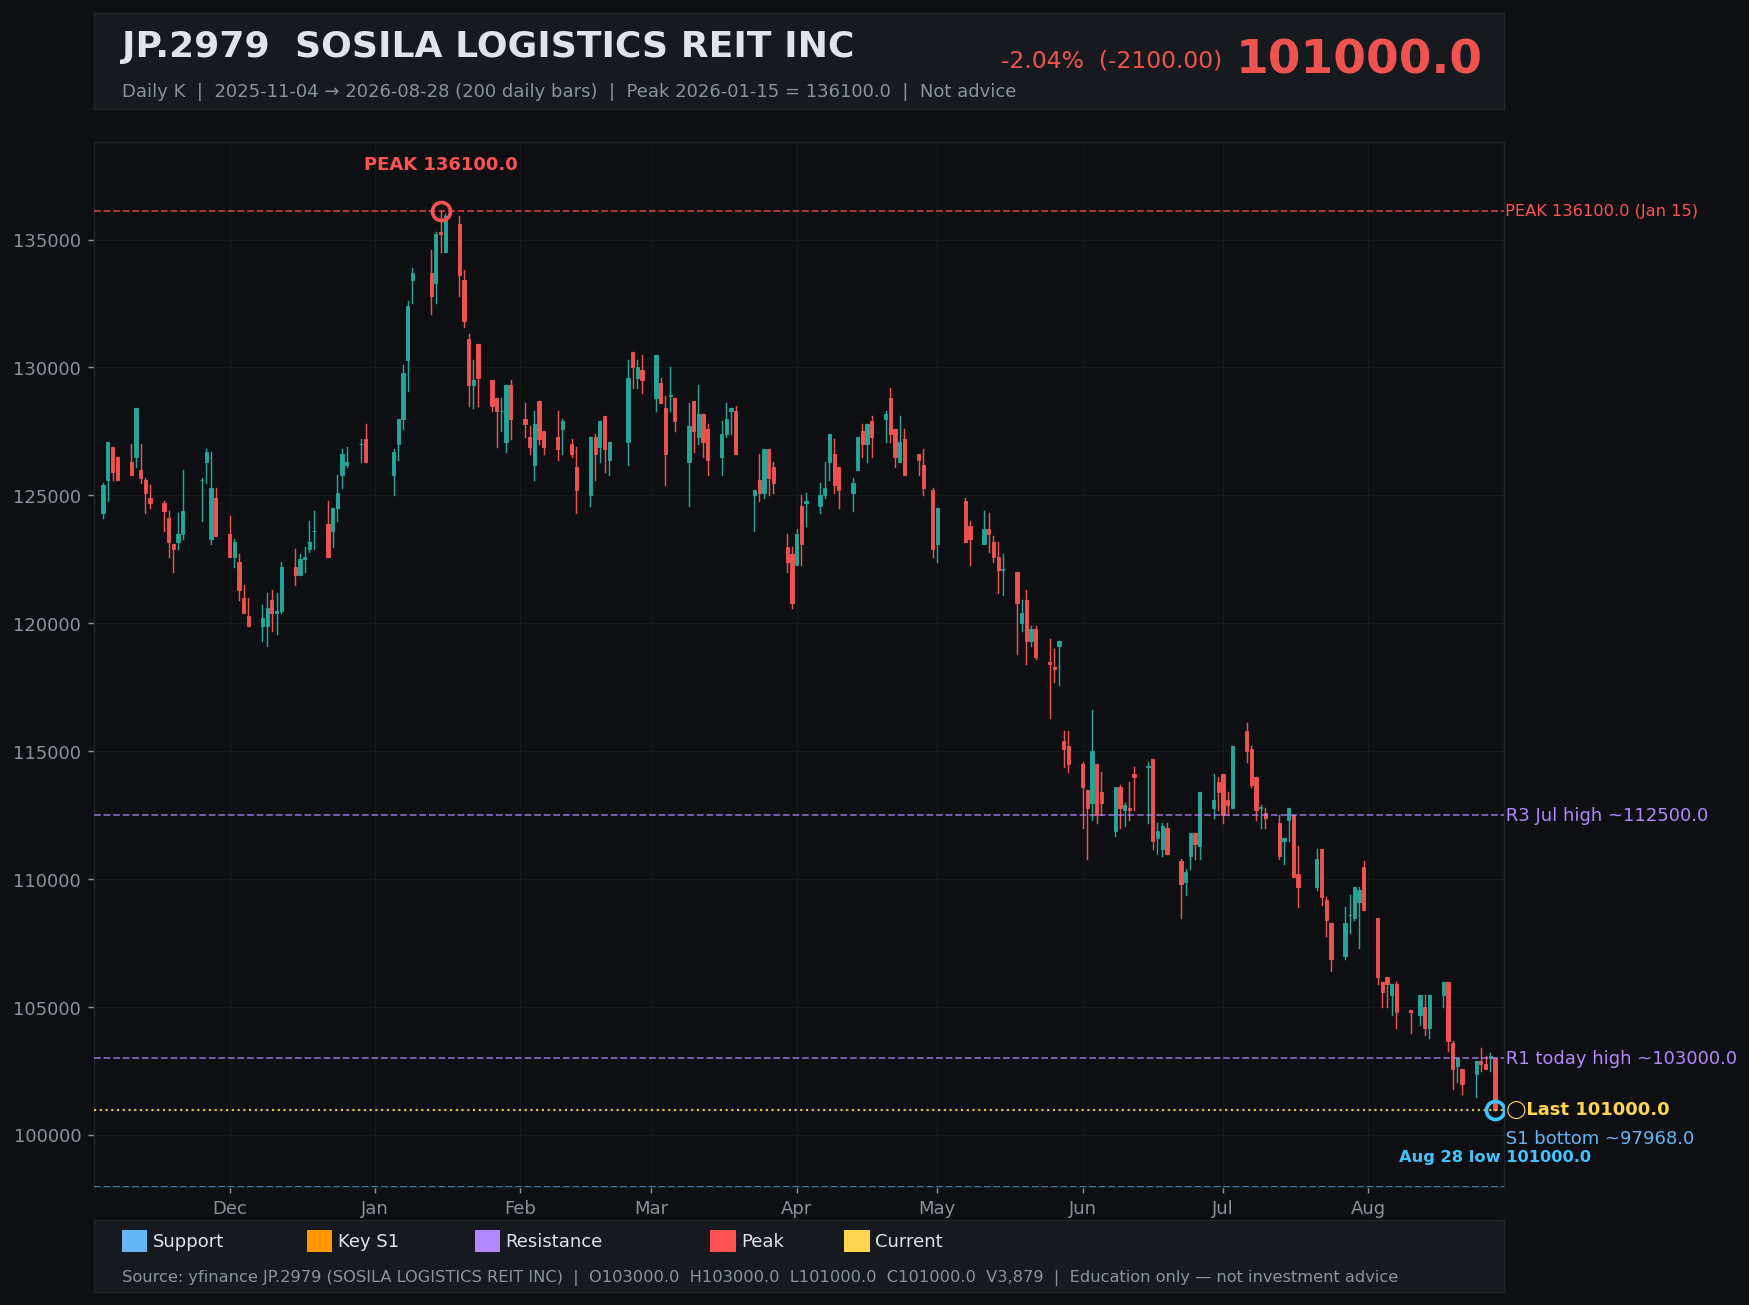
Task: Click the 'Resistance' legend label
Action: [x=554, y=1241]
